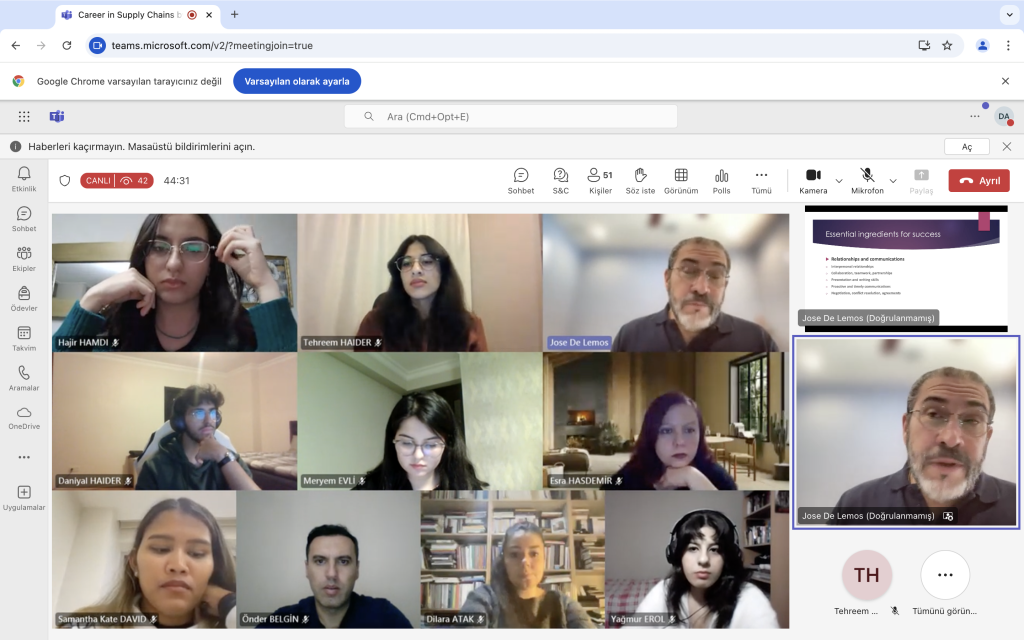Open Takvim calendar in the left sidebar
The width and height of the screenshot is (1024, 640).
click(x=24, y=338)
